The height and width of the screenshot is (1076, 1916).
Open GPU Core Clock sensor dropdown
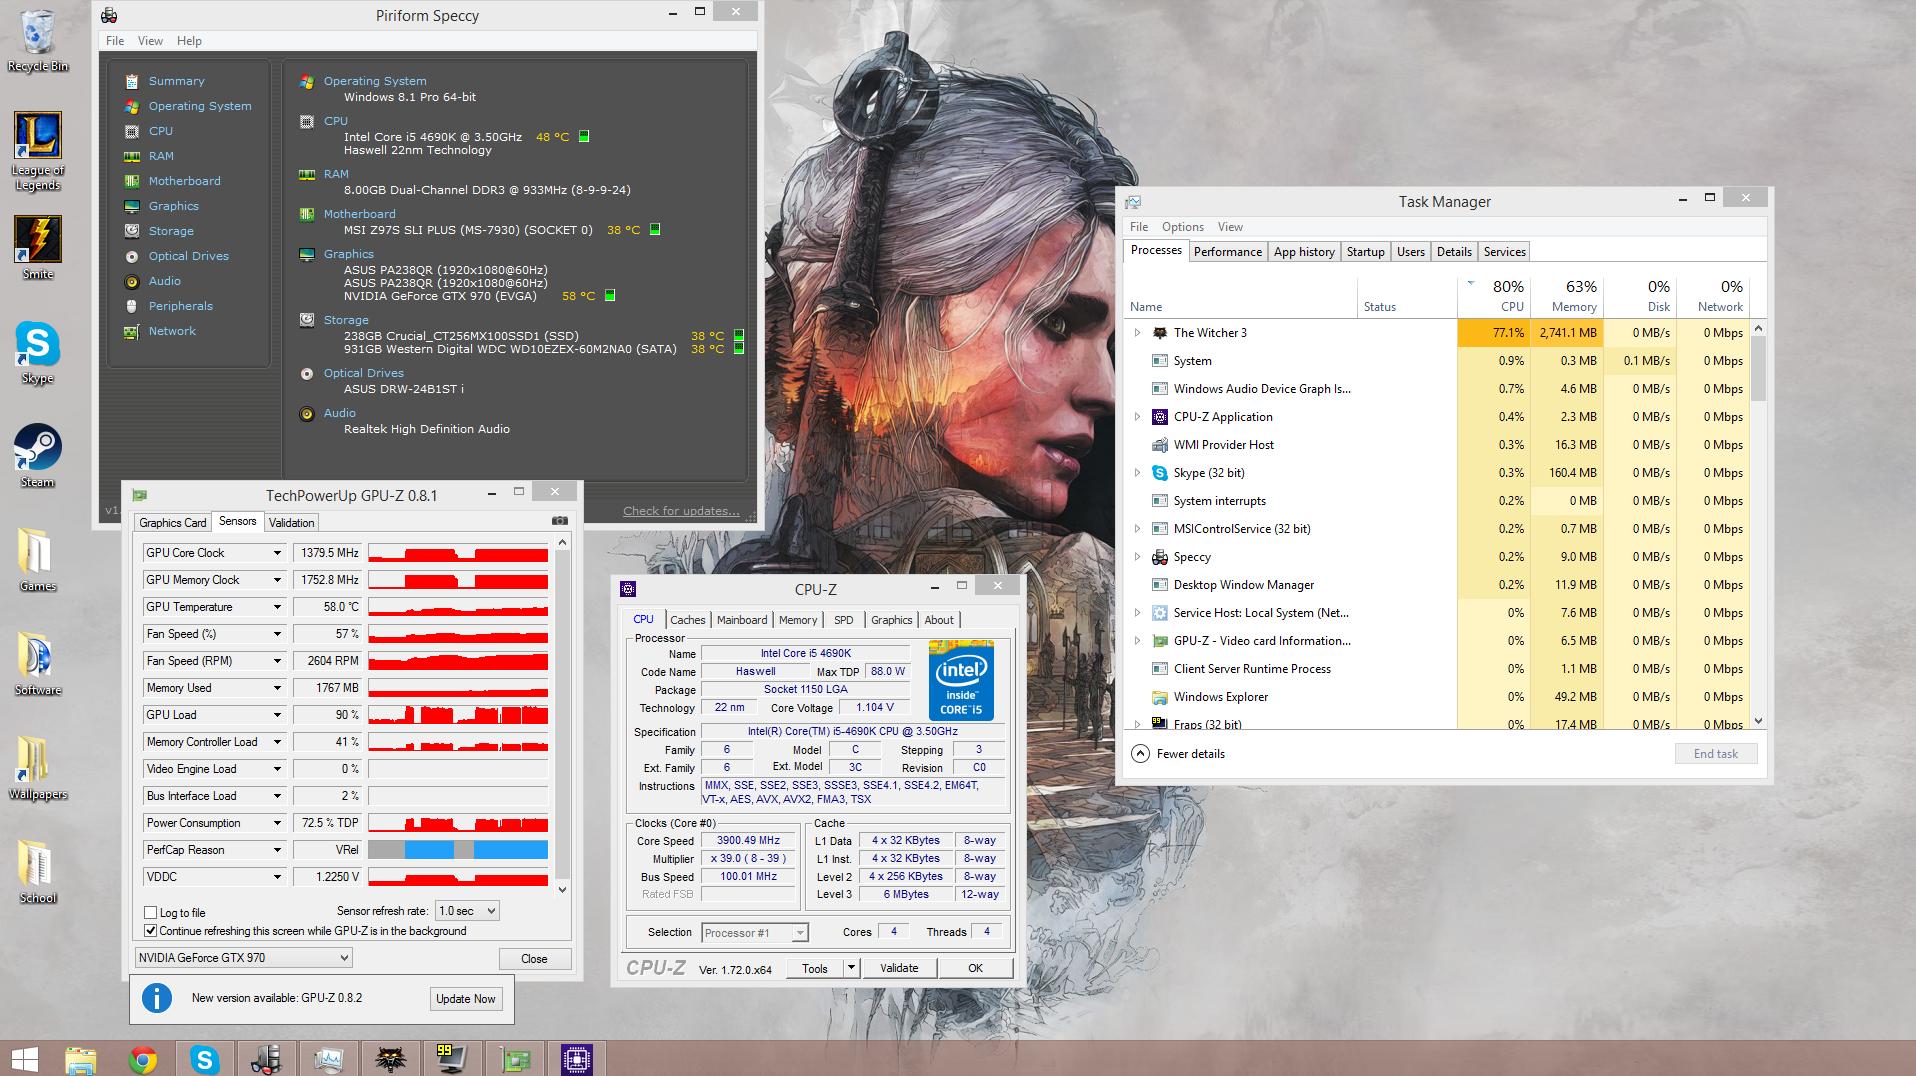point(277,553)
